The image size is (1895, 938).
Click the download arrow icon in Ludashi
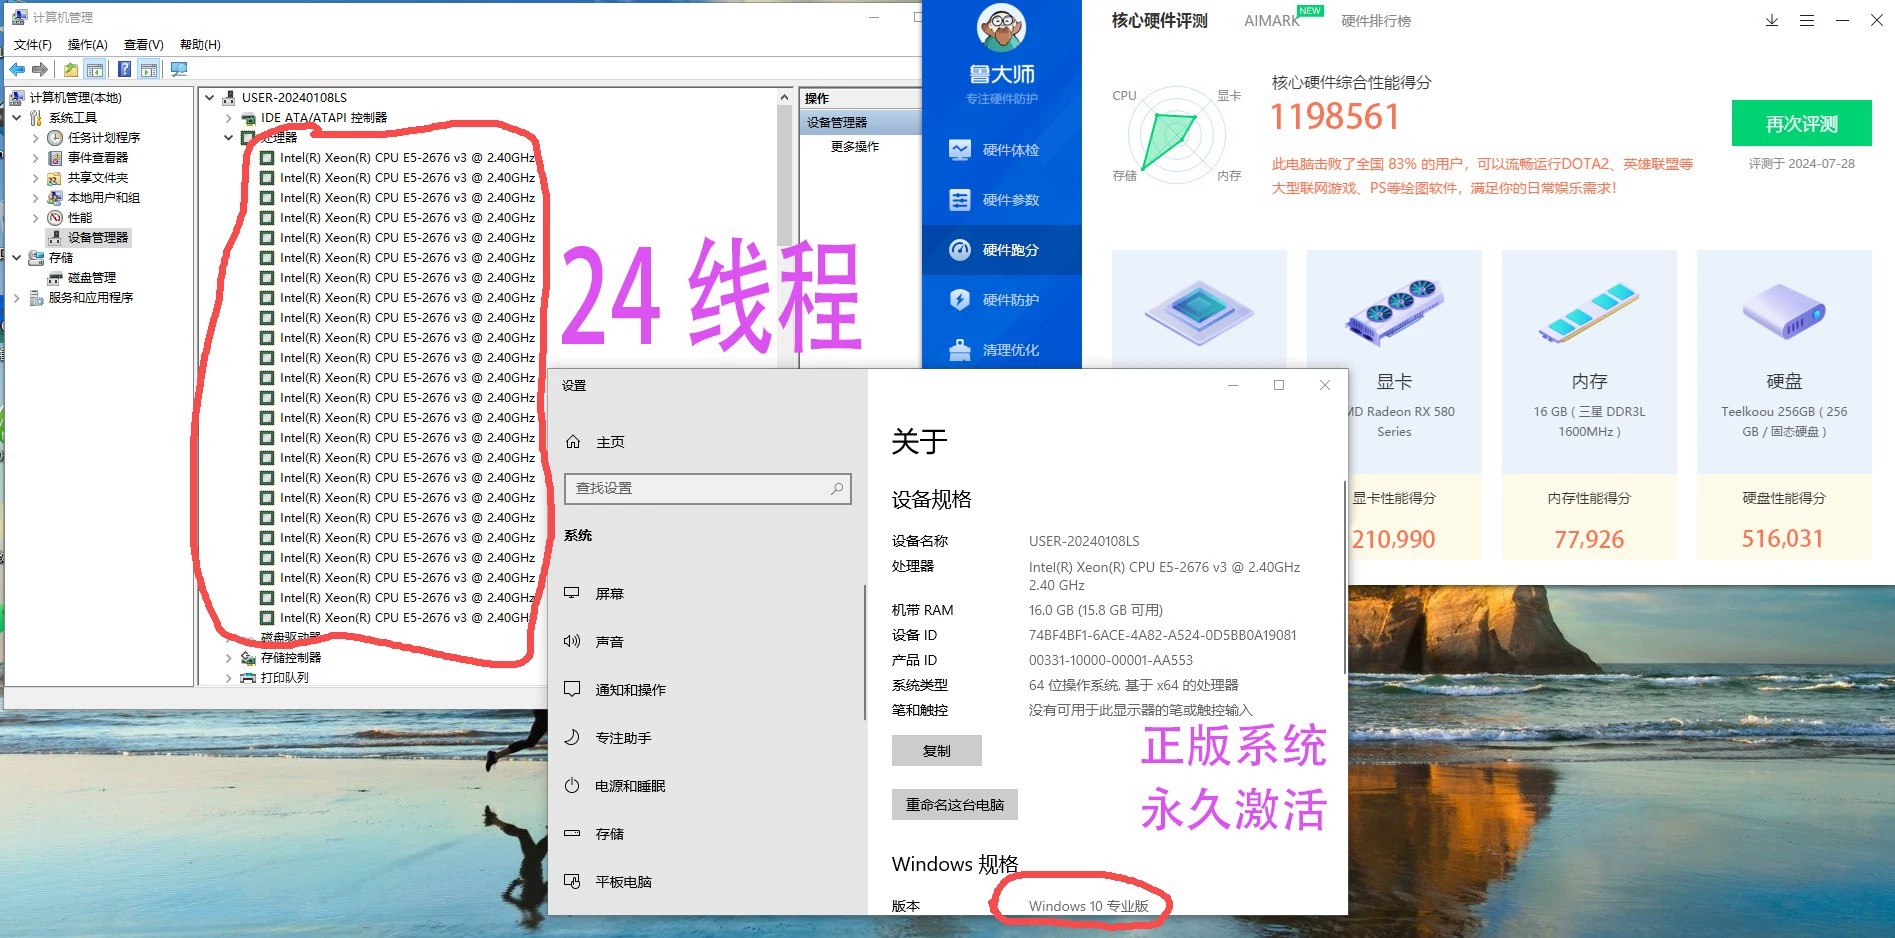[1771, 20]
